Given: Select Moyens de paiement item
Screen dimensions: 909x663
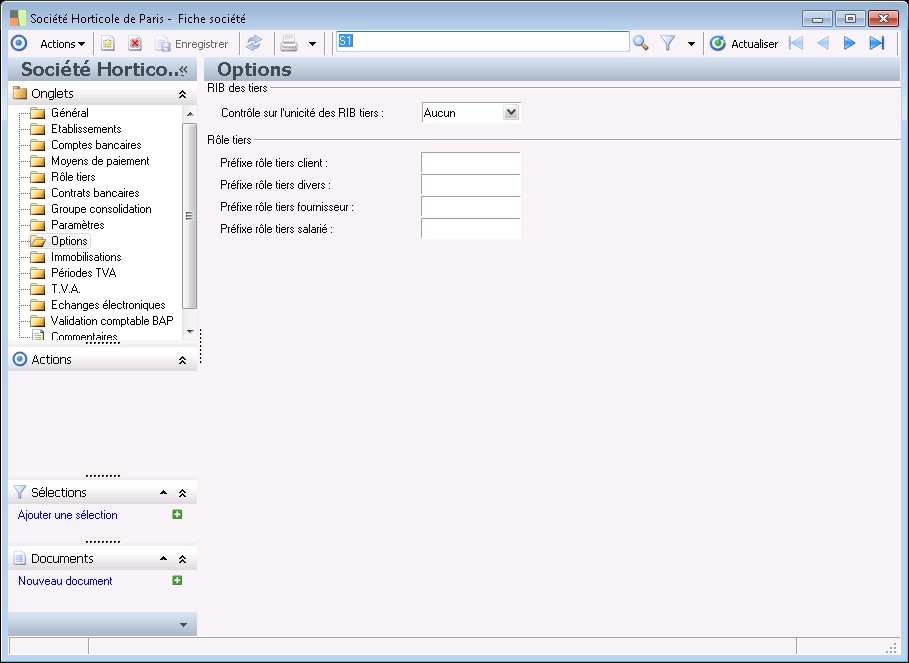Looking at the screenshot, I should [x=100, y=161].
